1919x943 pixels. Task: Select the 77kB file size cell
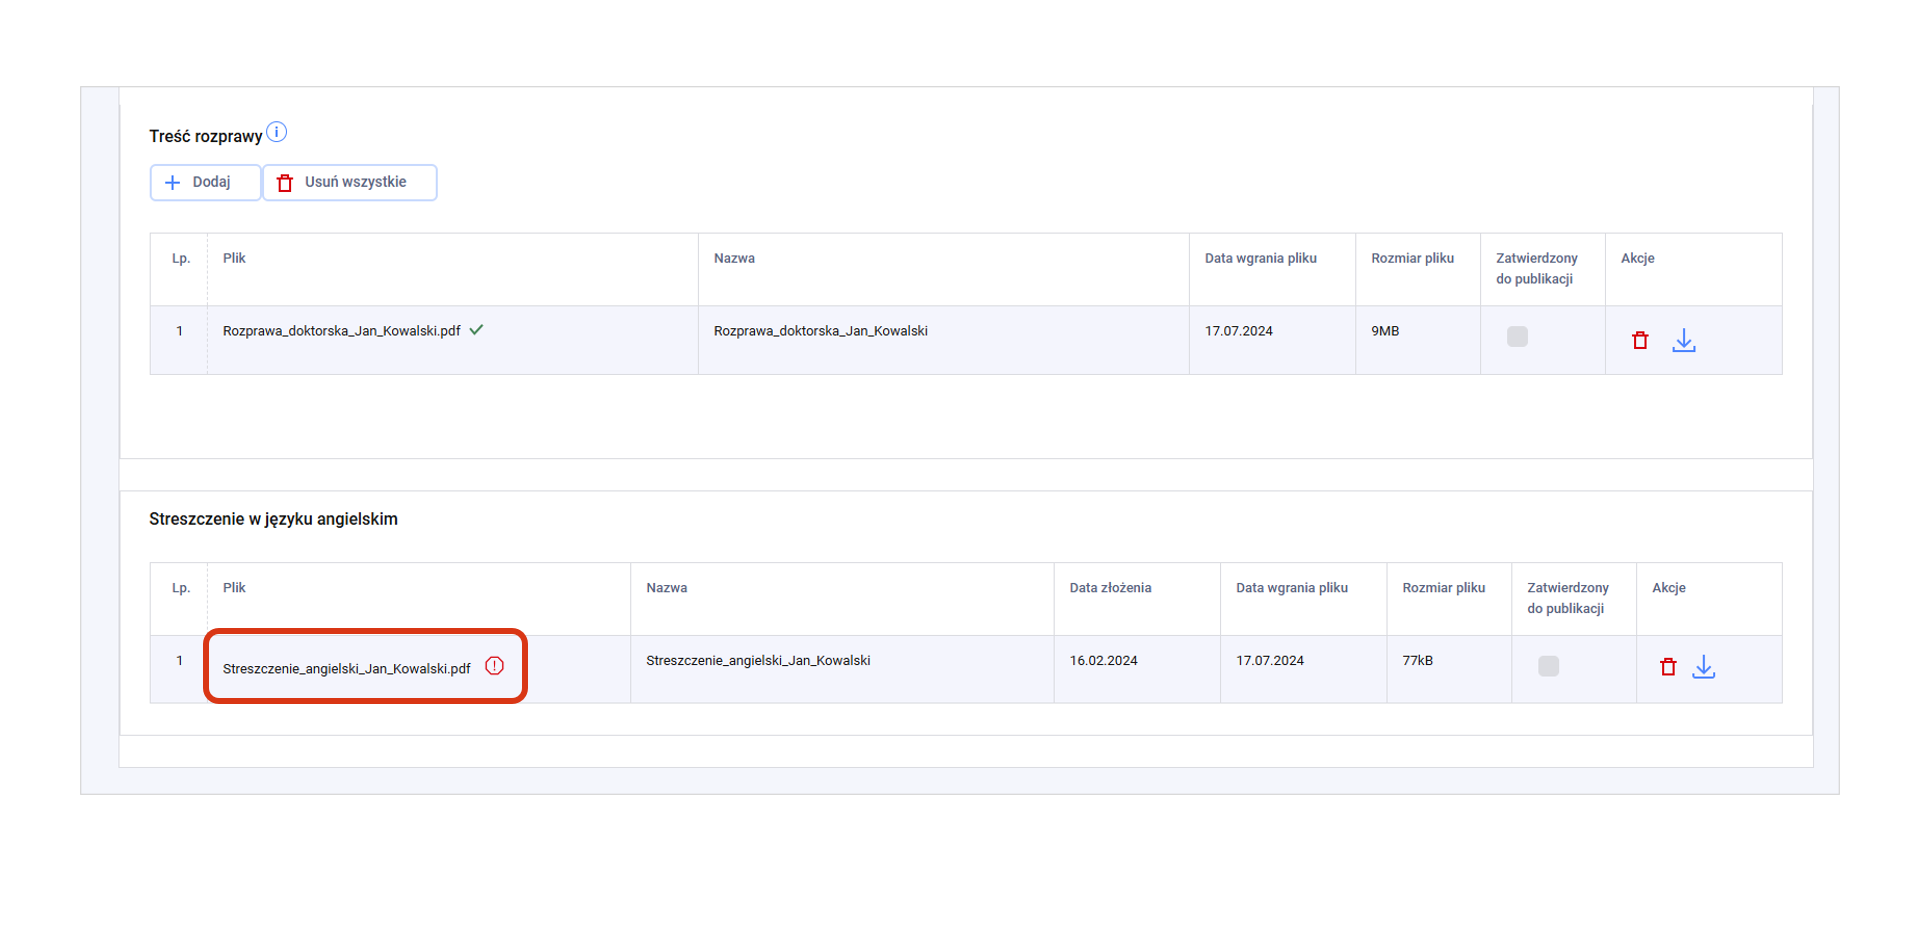(1417, 661)
